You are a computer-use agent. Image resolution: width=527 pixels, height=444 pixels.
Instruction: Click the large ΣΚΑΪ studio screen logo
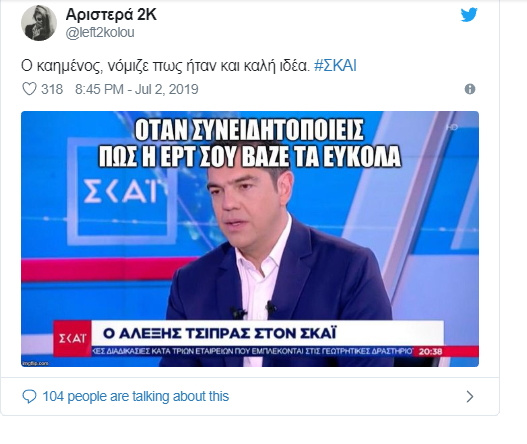point(120,191)
